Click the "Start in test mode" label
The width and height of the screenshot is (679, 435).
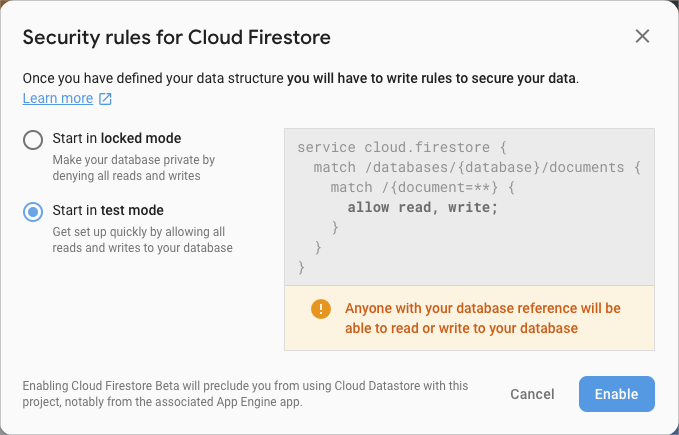point(108,210)
